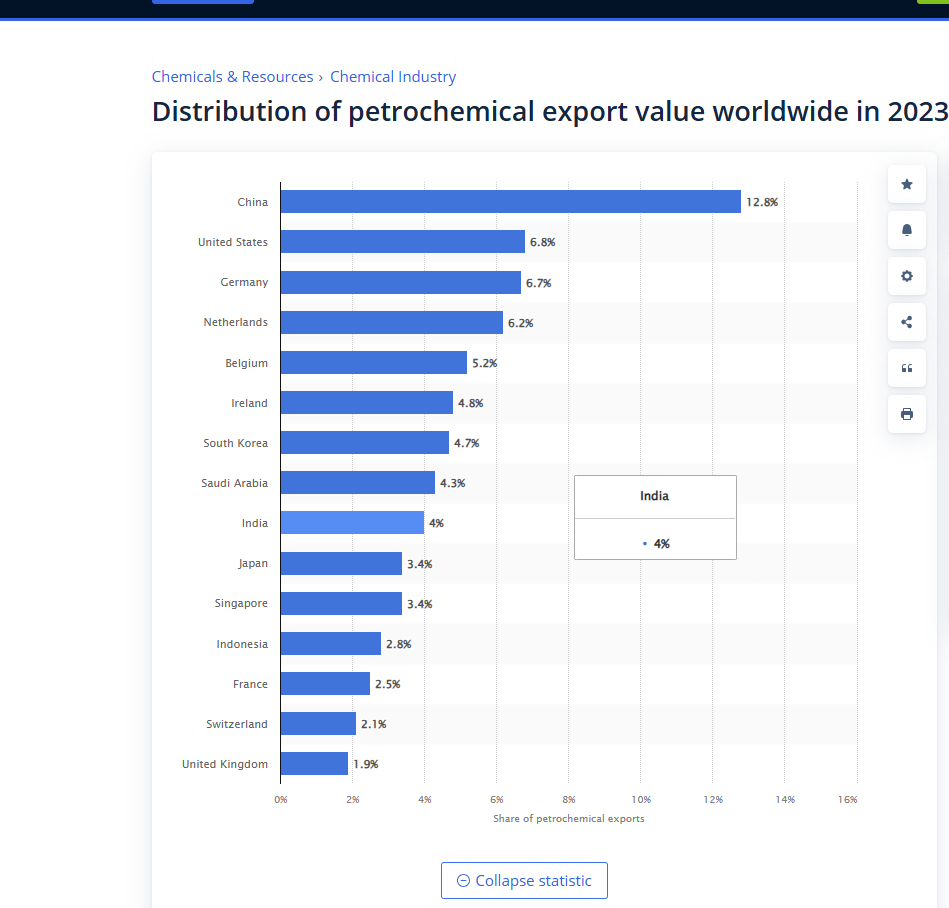Screen dimensions: 949x908
Task: Click the United Kingdom axis label
Action: [225, 765]
